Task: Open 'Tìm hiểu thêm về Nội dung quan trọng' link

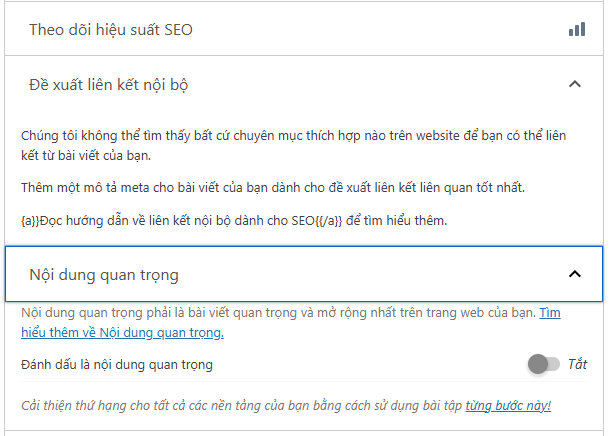Action: point(122,333)
